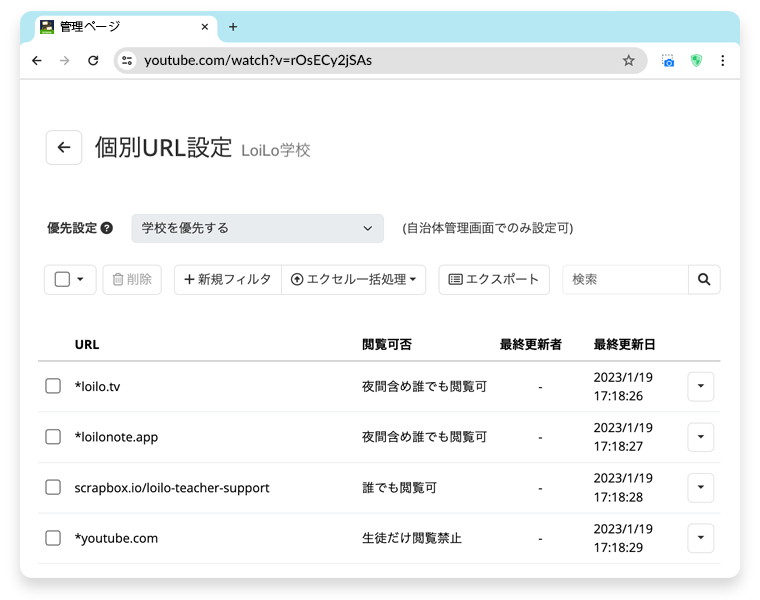Open the 学校を優先する dropdown
The width and height of the screenshot is (760, 600).
pyautogui.click(x=257, y=228)
